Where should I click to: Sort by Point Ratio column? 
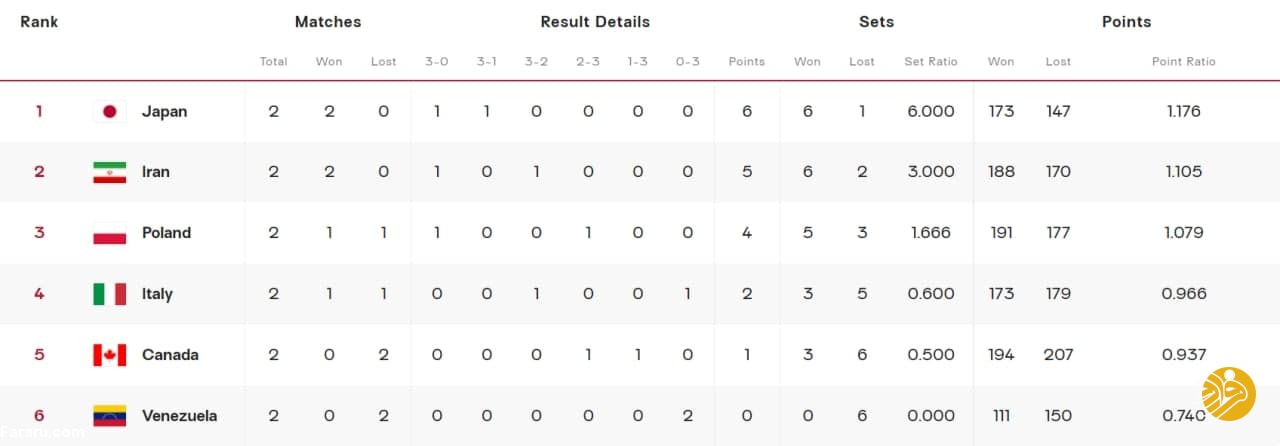click(x=1184, y=61)
